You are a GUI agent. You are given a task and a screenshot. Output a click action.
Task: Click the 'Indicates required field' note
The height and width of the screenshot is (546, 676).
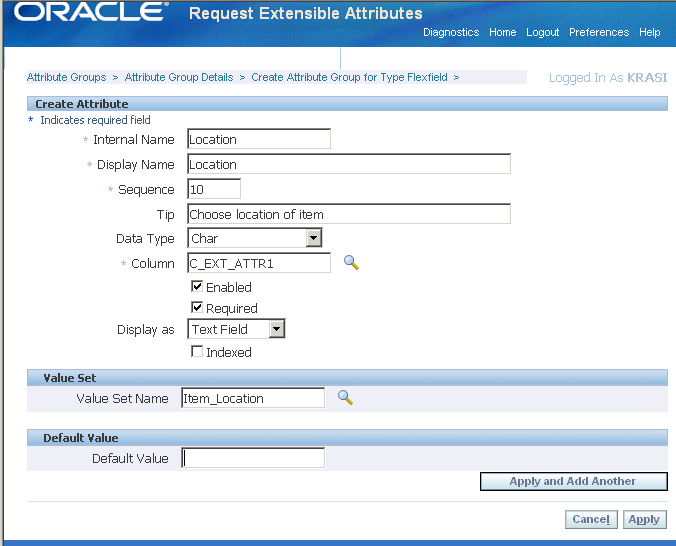click(x=95, y=120)
